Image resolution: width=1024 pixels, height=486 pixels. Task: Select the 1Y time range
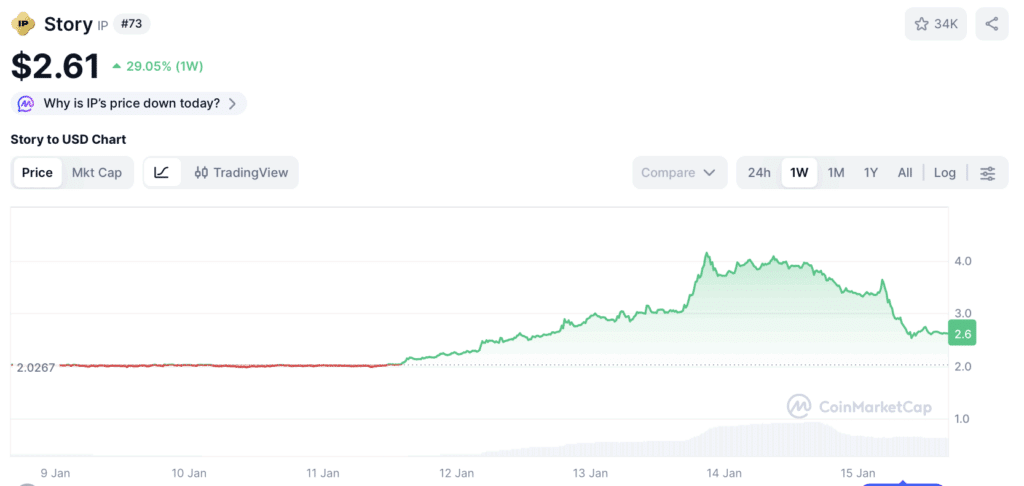click(x=871, y=173)
